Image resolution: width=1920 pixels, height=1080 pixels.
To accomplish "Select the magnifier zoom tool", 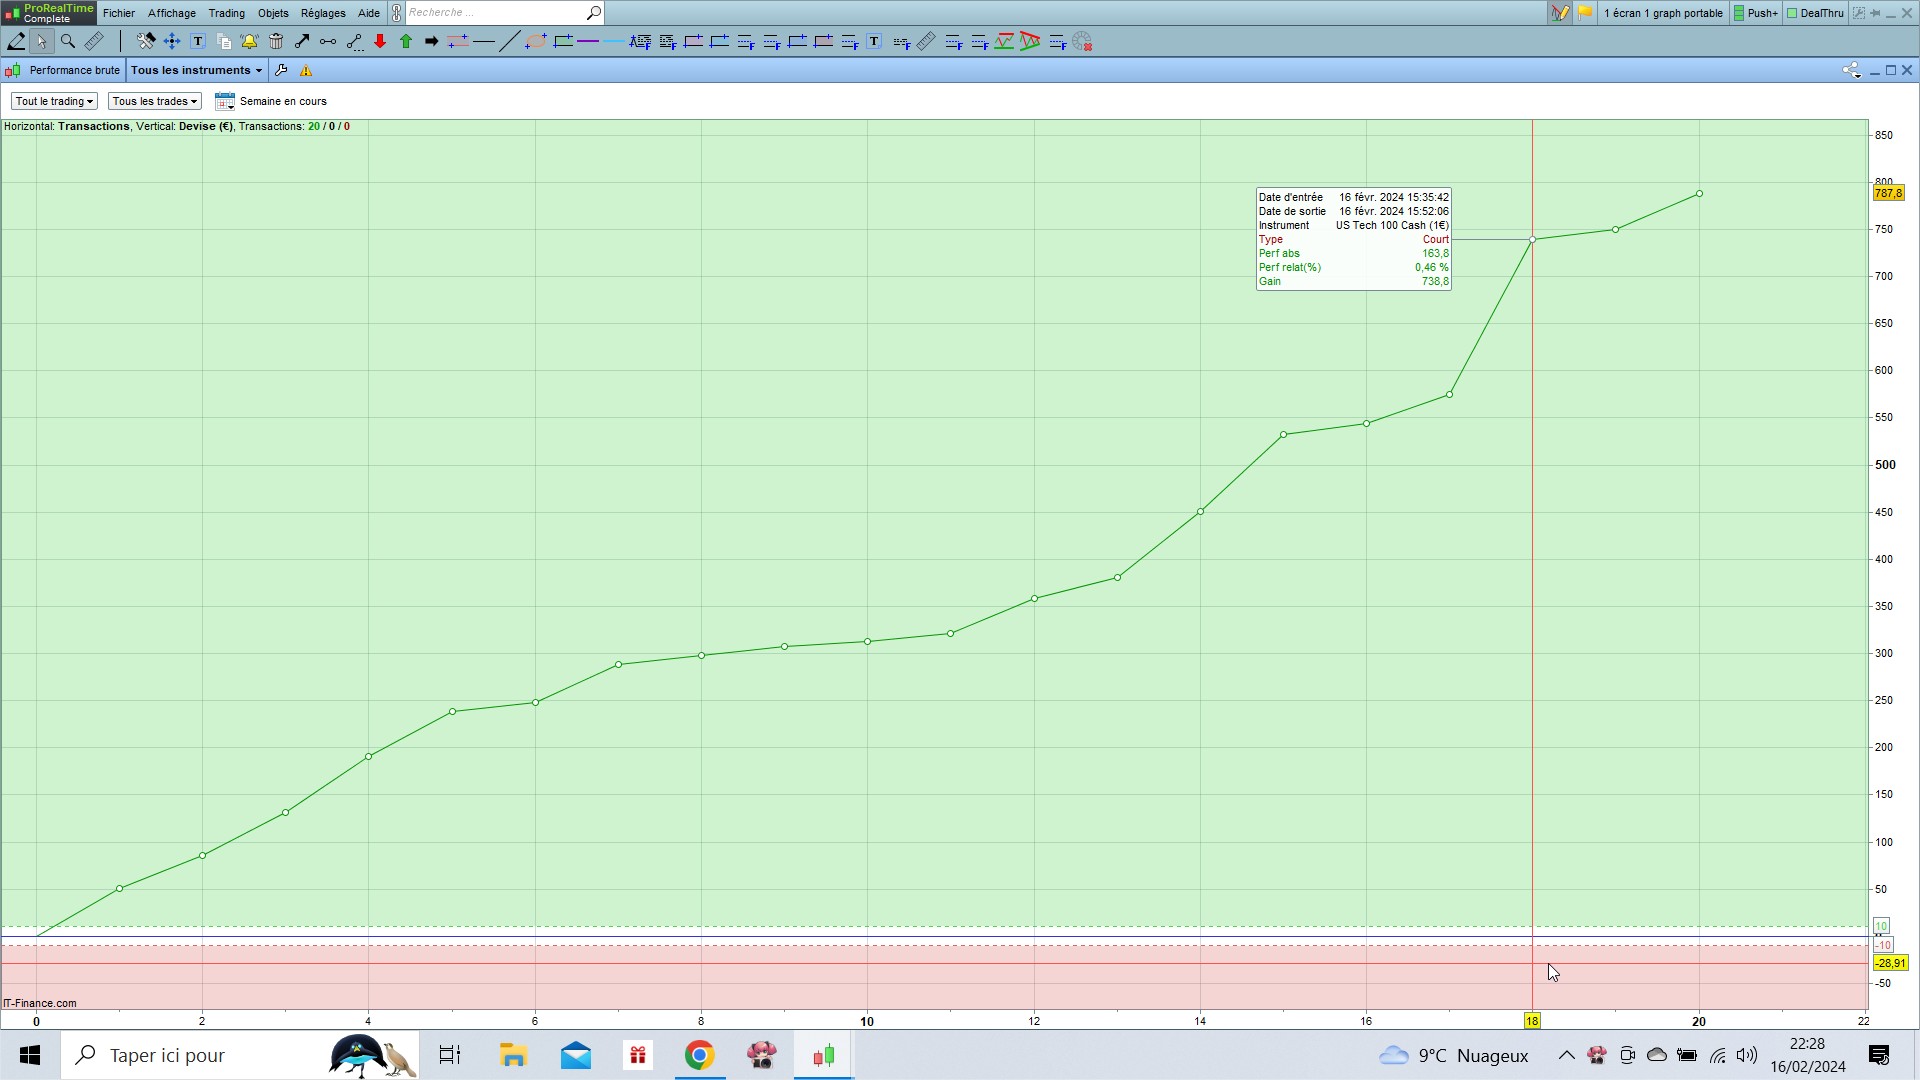I will pos(68,41).
